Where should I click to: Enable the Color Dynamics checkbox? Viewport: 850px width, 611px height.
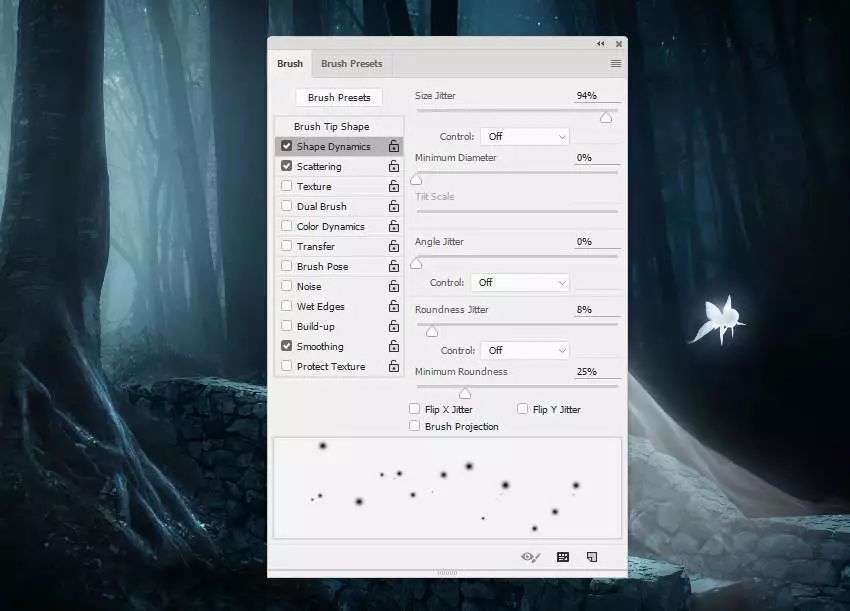(x=287, y=226)
